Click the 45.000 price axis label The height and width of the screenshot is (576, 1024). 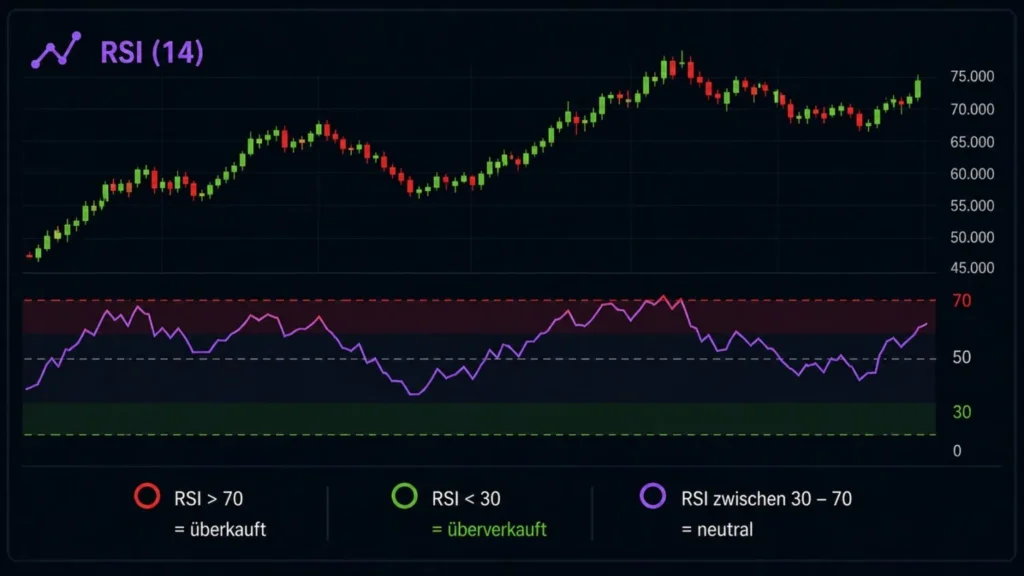972,268
